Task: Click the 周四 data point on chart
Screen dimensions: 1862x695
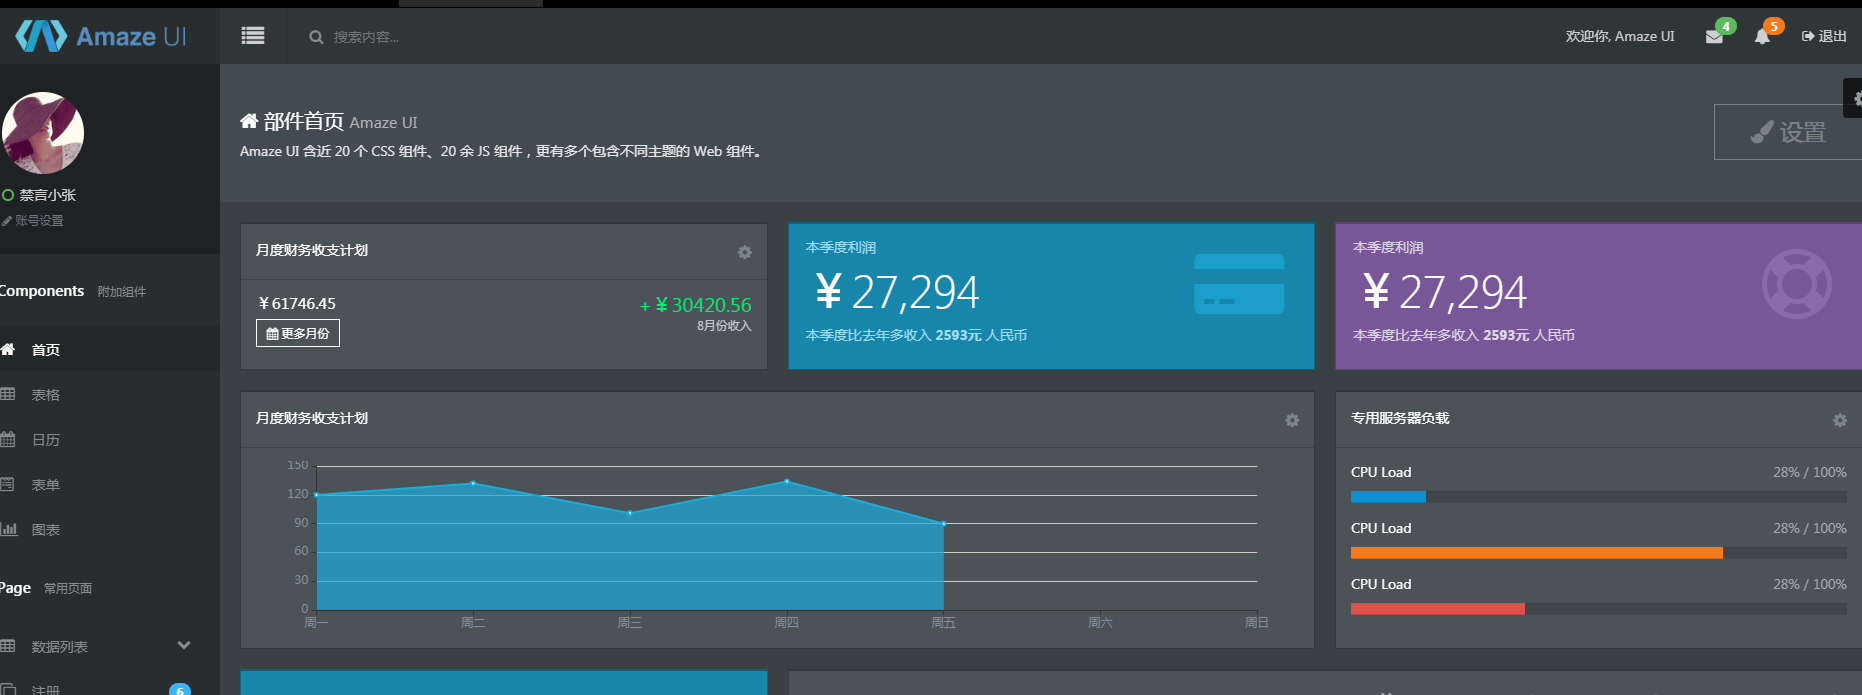Action: (787, 481)
